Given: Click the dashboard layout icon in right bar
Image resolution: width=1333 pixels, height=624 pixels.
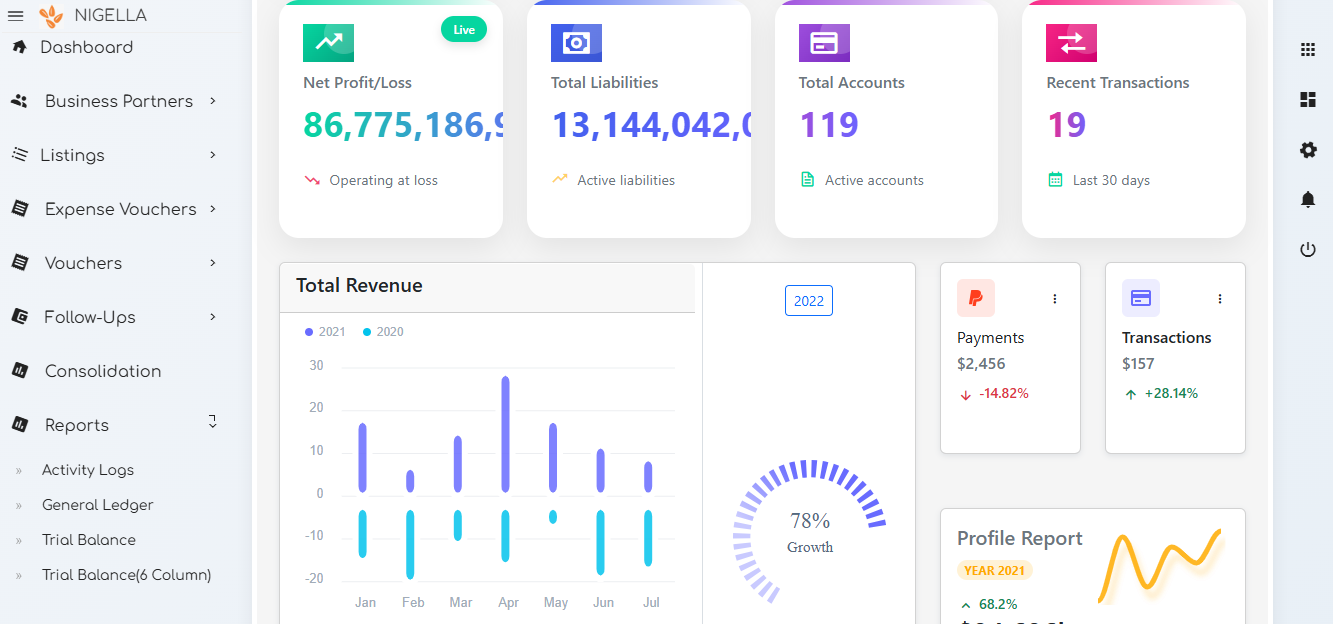Looking at the screenshot, I should 1307,99.
